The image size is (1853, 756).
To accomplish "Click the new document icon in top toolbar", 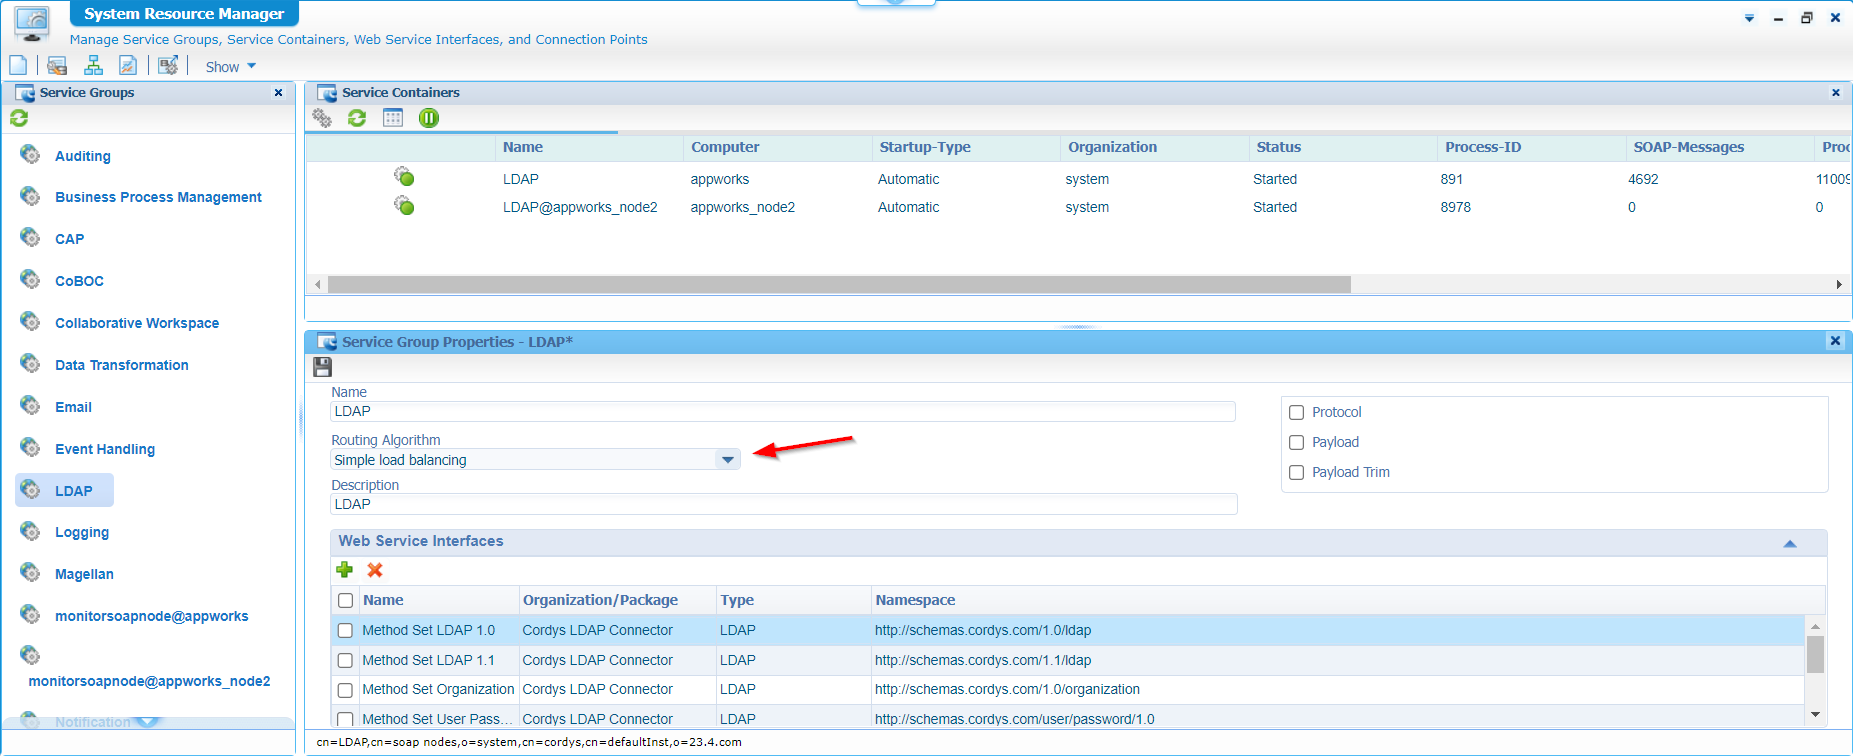I will [18, 66].
